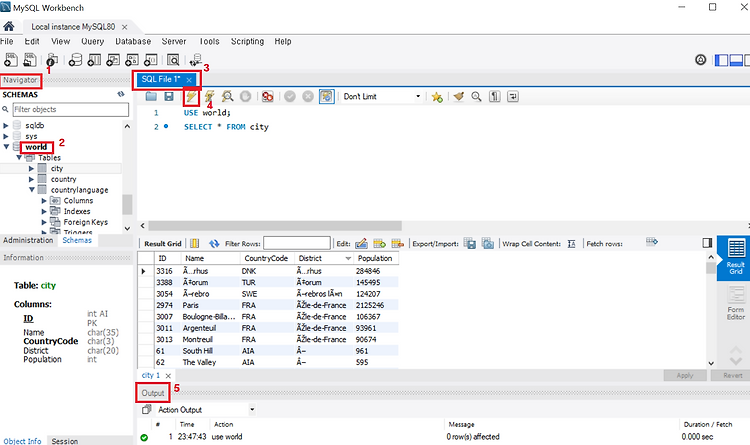The width and height of the screenshot is (750, 445).
Task: Toggle invisible characters pilcrow icon
Action: [495, 96]
